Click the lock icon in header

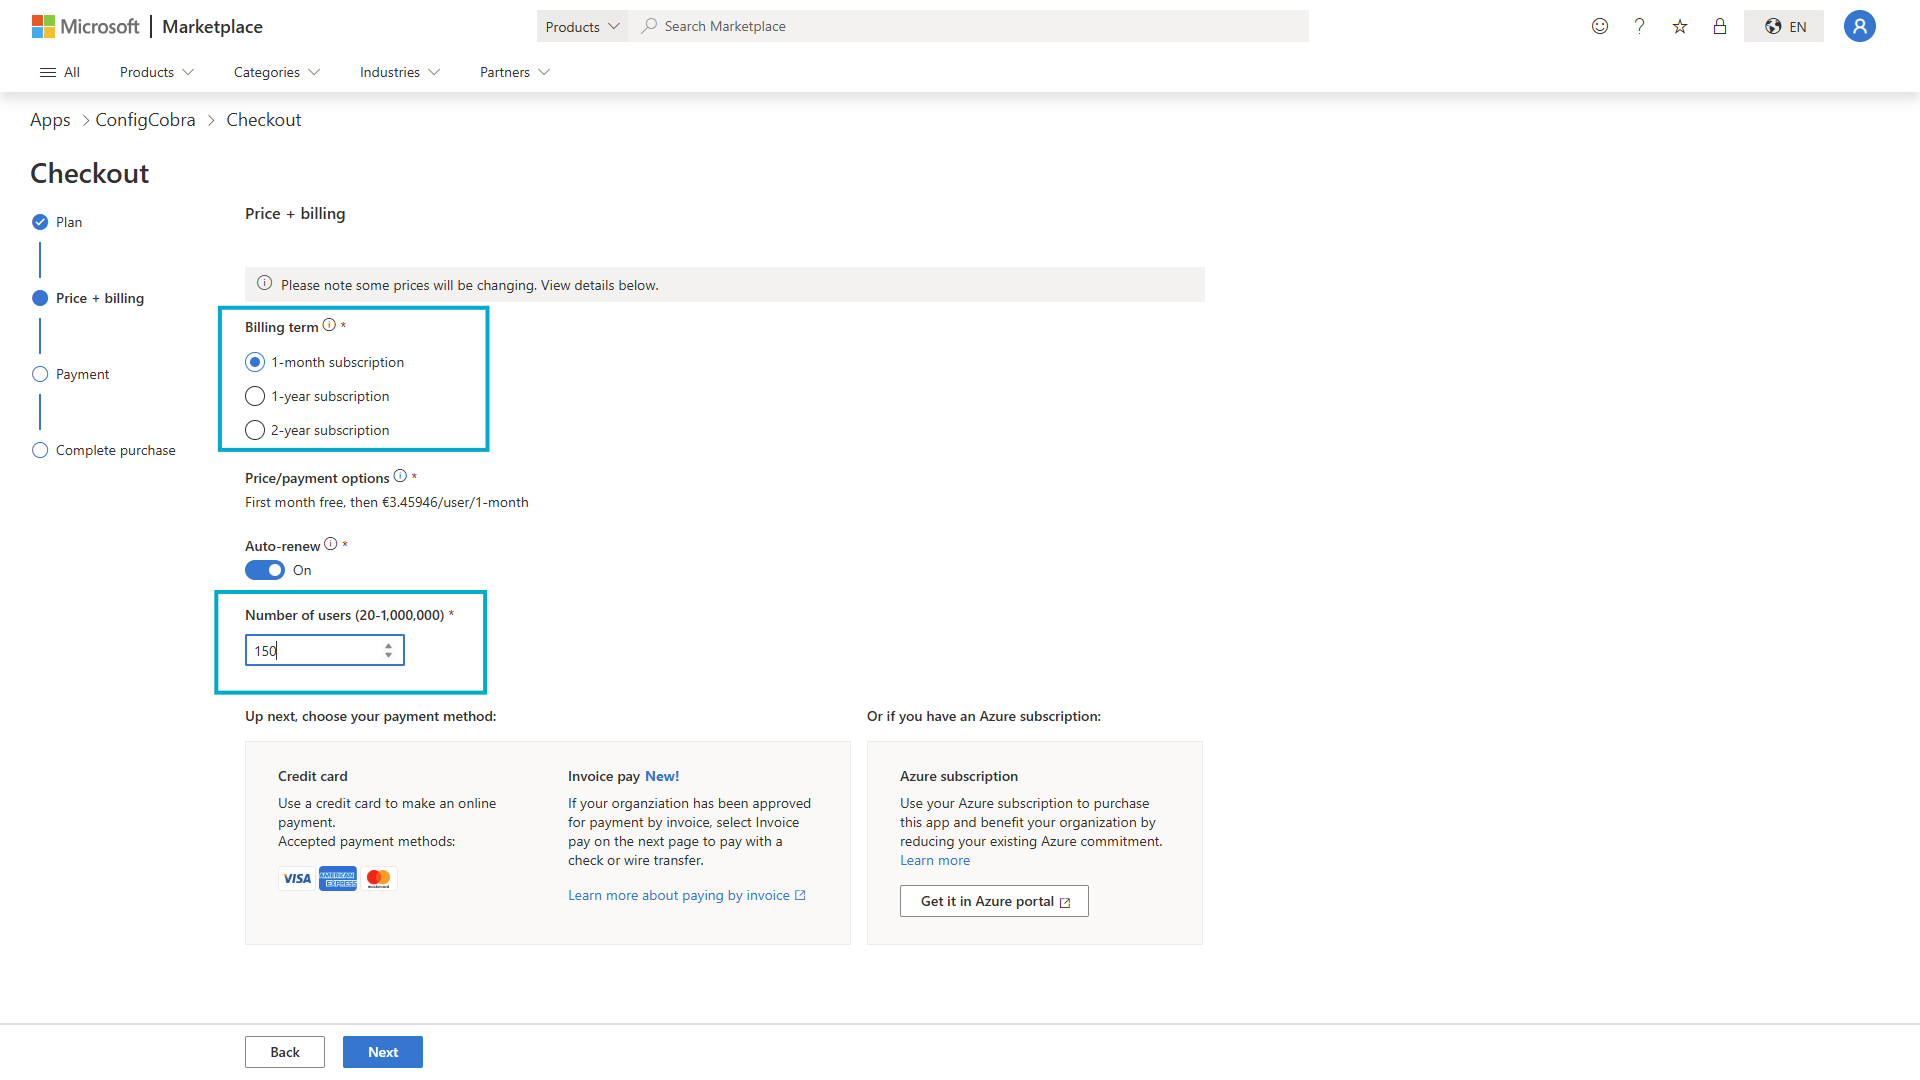(x=1720, y=26)
